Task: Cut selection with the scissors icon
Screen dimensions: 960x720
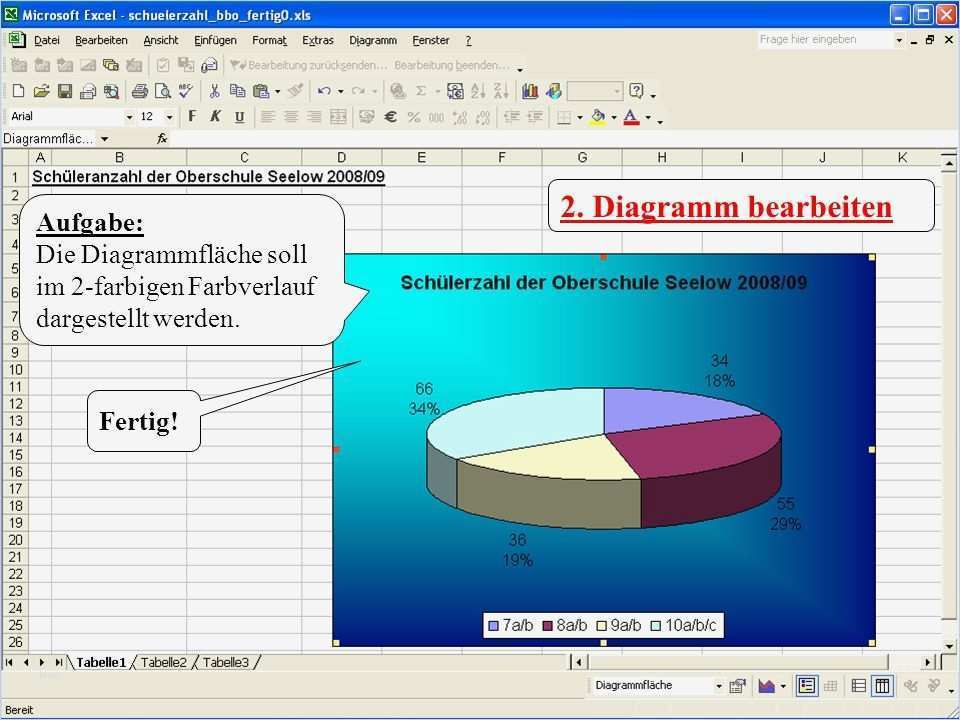Action: point(214,91)
